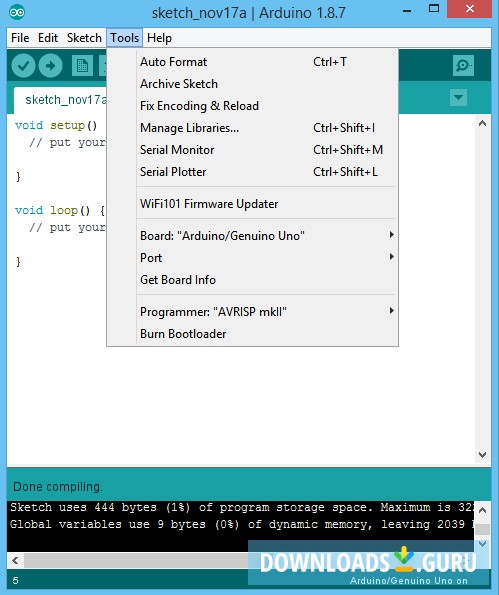Select the Port menu entry

pyautogui.click(x=252, y=258)
